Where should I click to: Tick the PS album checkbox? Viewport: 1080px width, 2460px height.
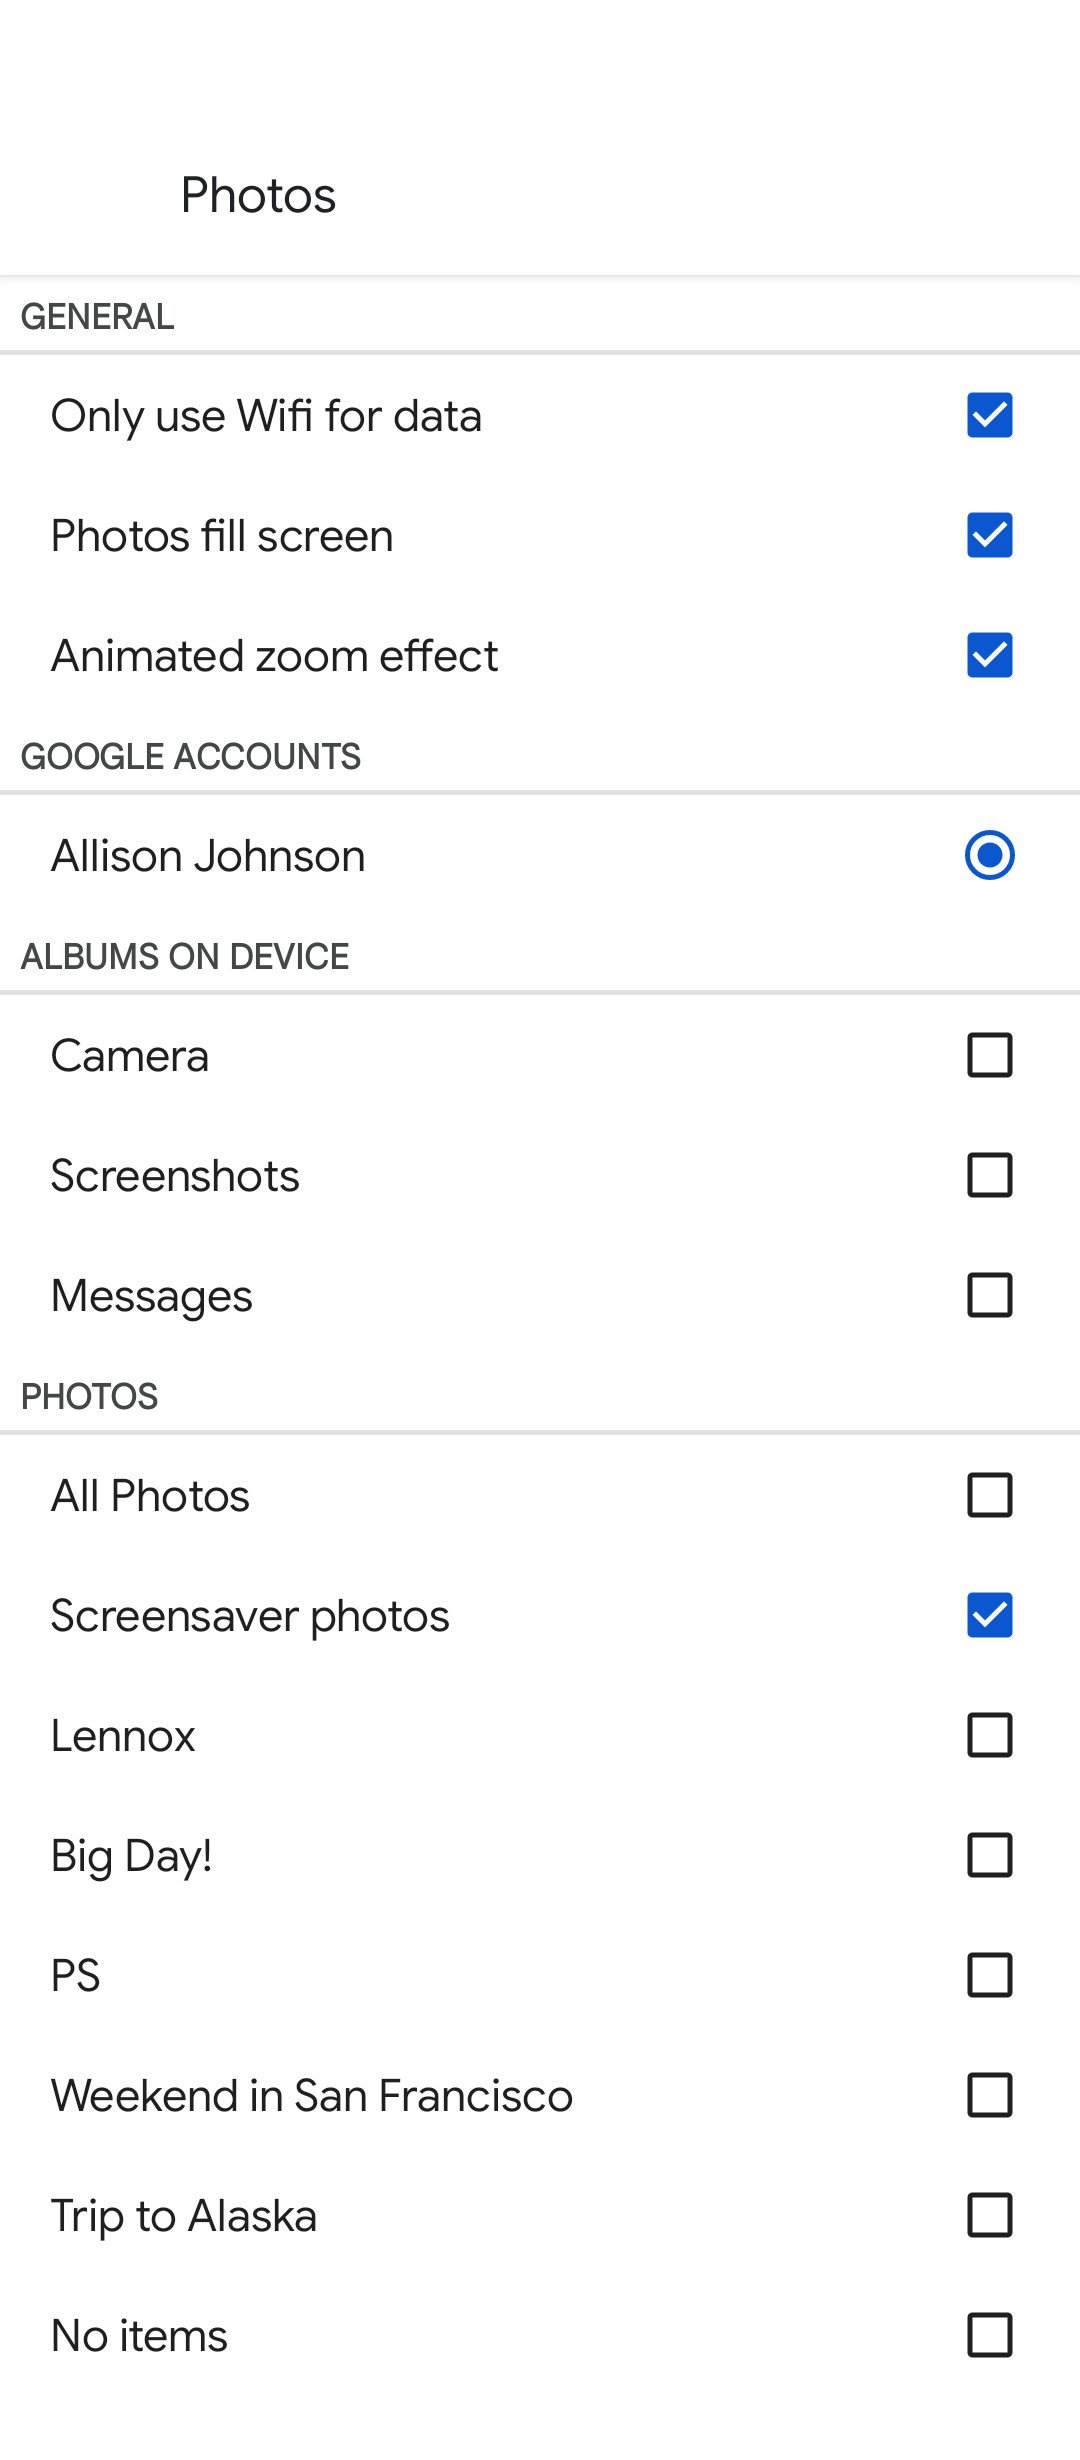coord(989,1975)
